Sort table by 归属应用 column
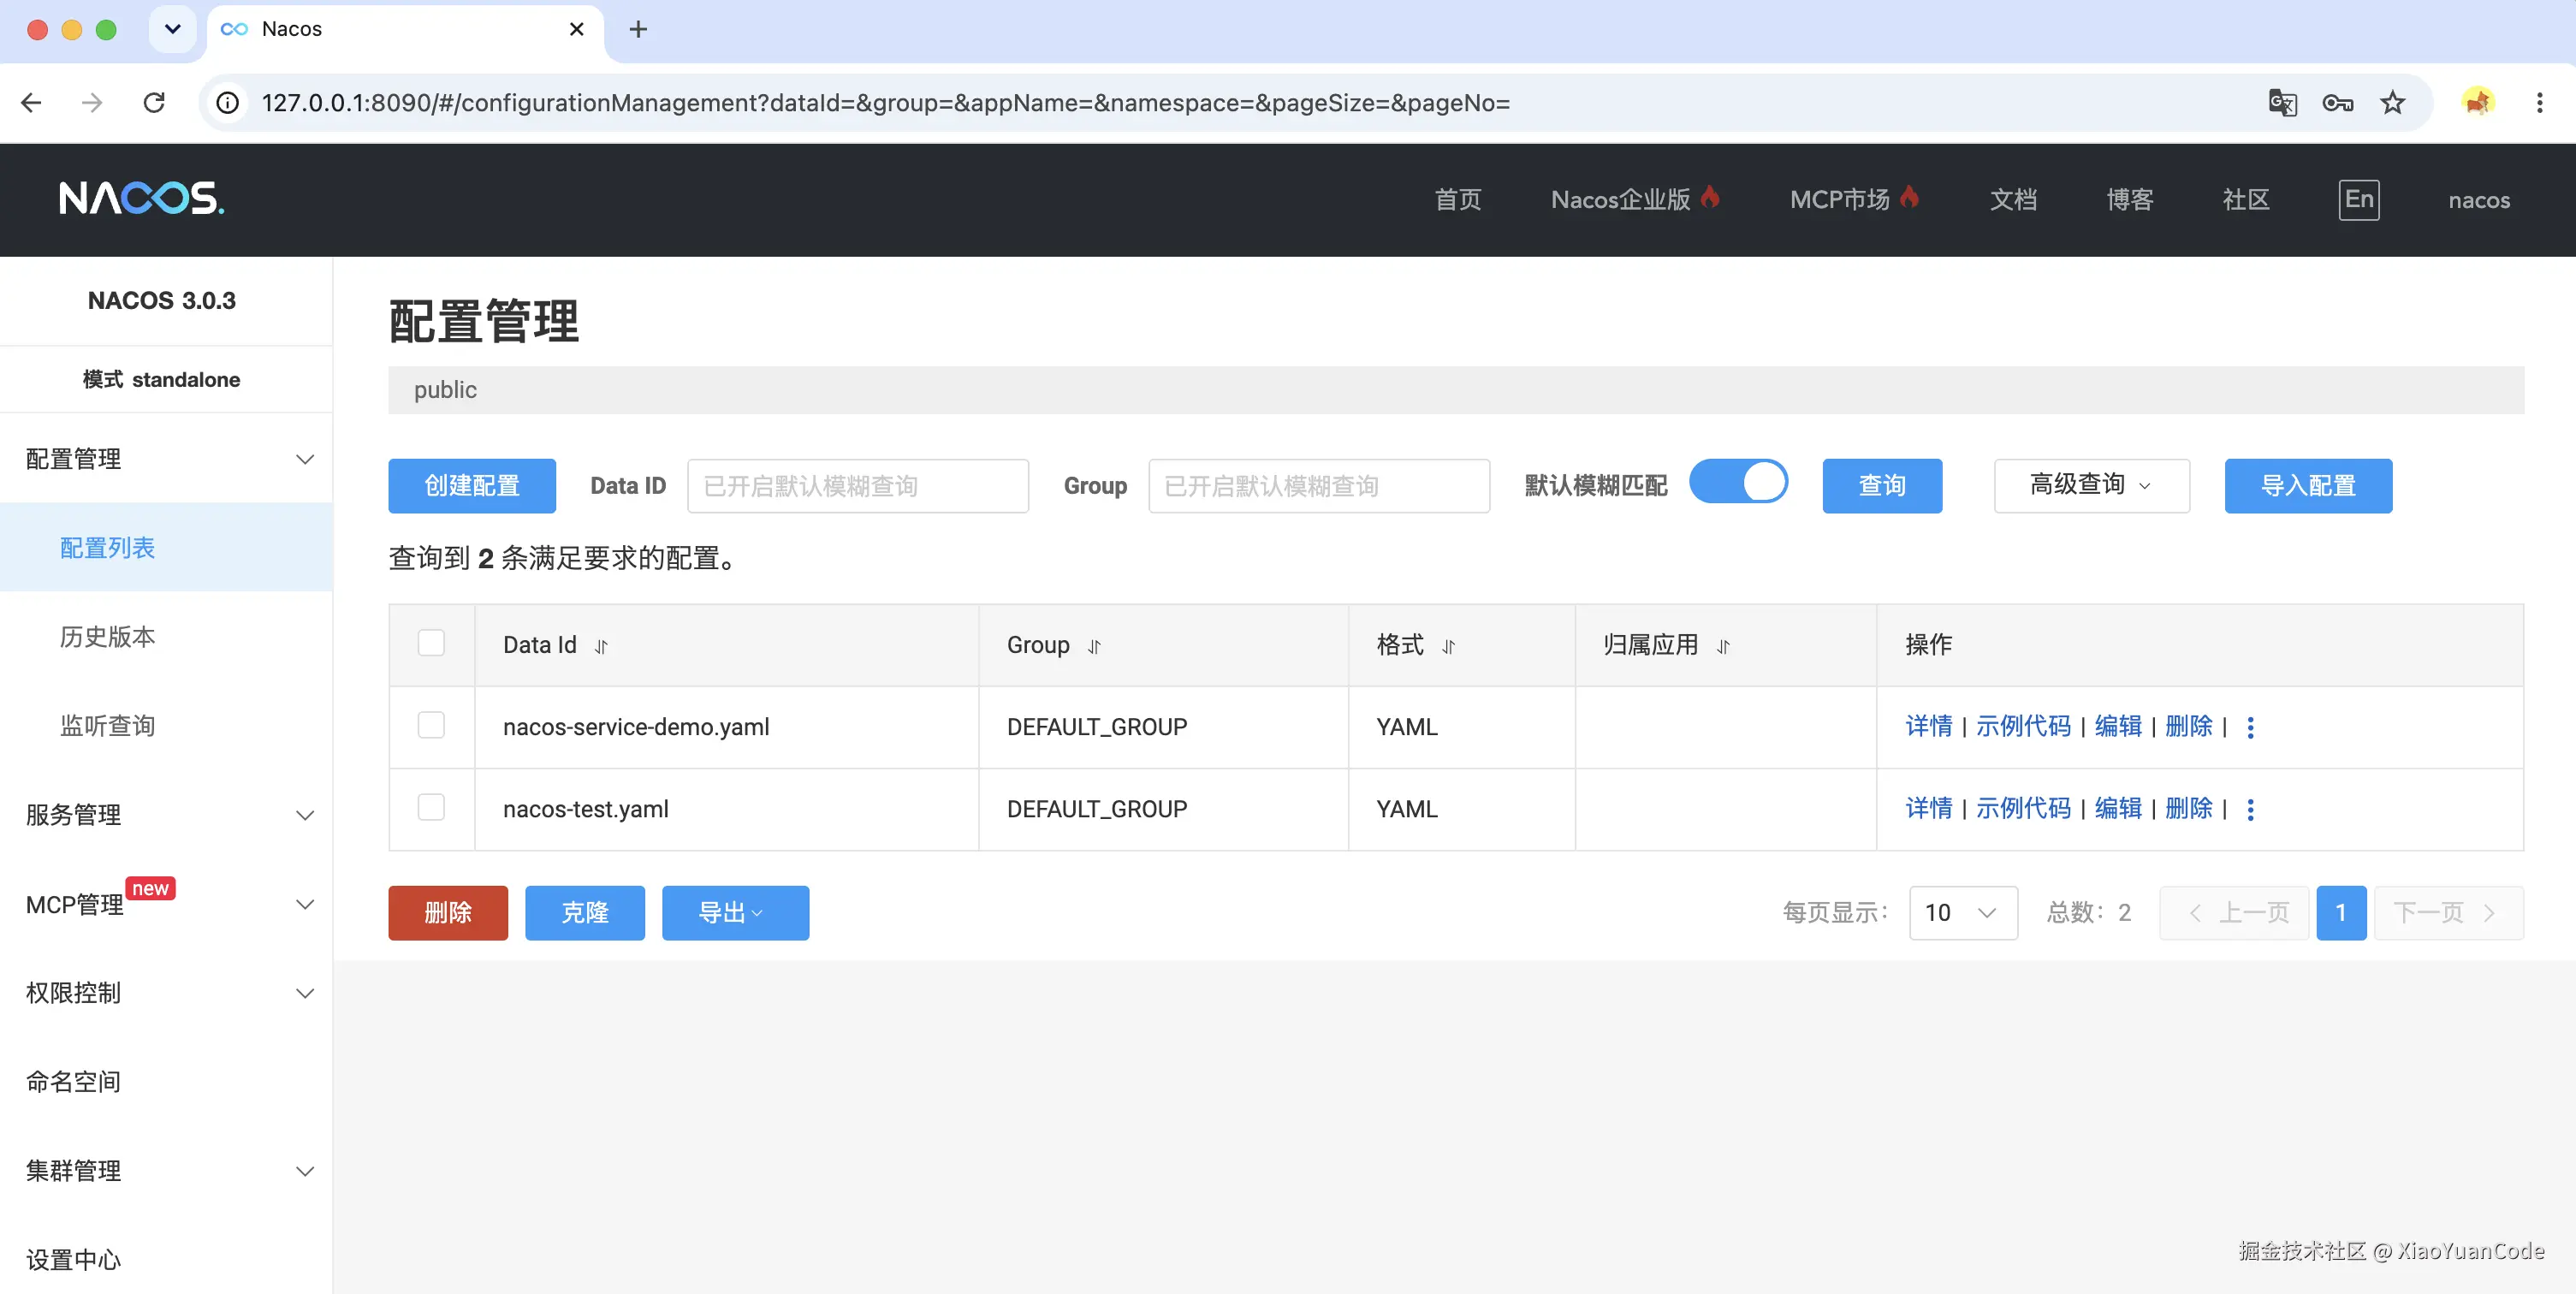 1723,647
